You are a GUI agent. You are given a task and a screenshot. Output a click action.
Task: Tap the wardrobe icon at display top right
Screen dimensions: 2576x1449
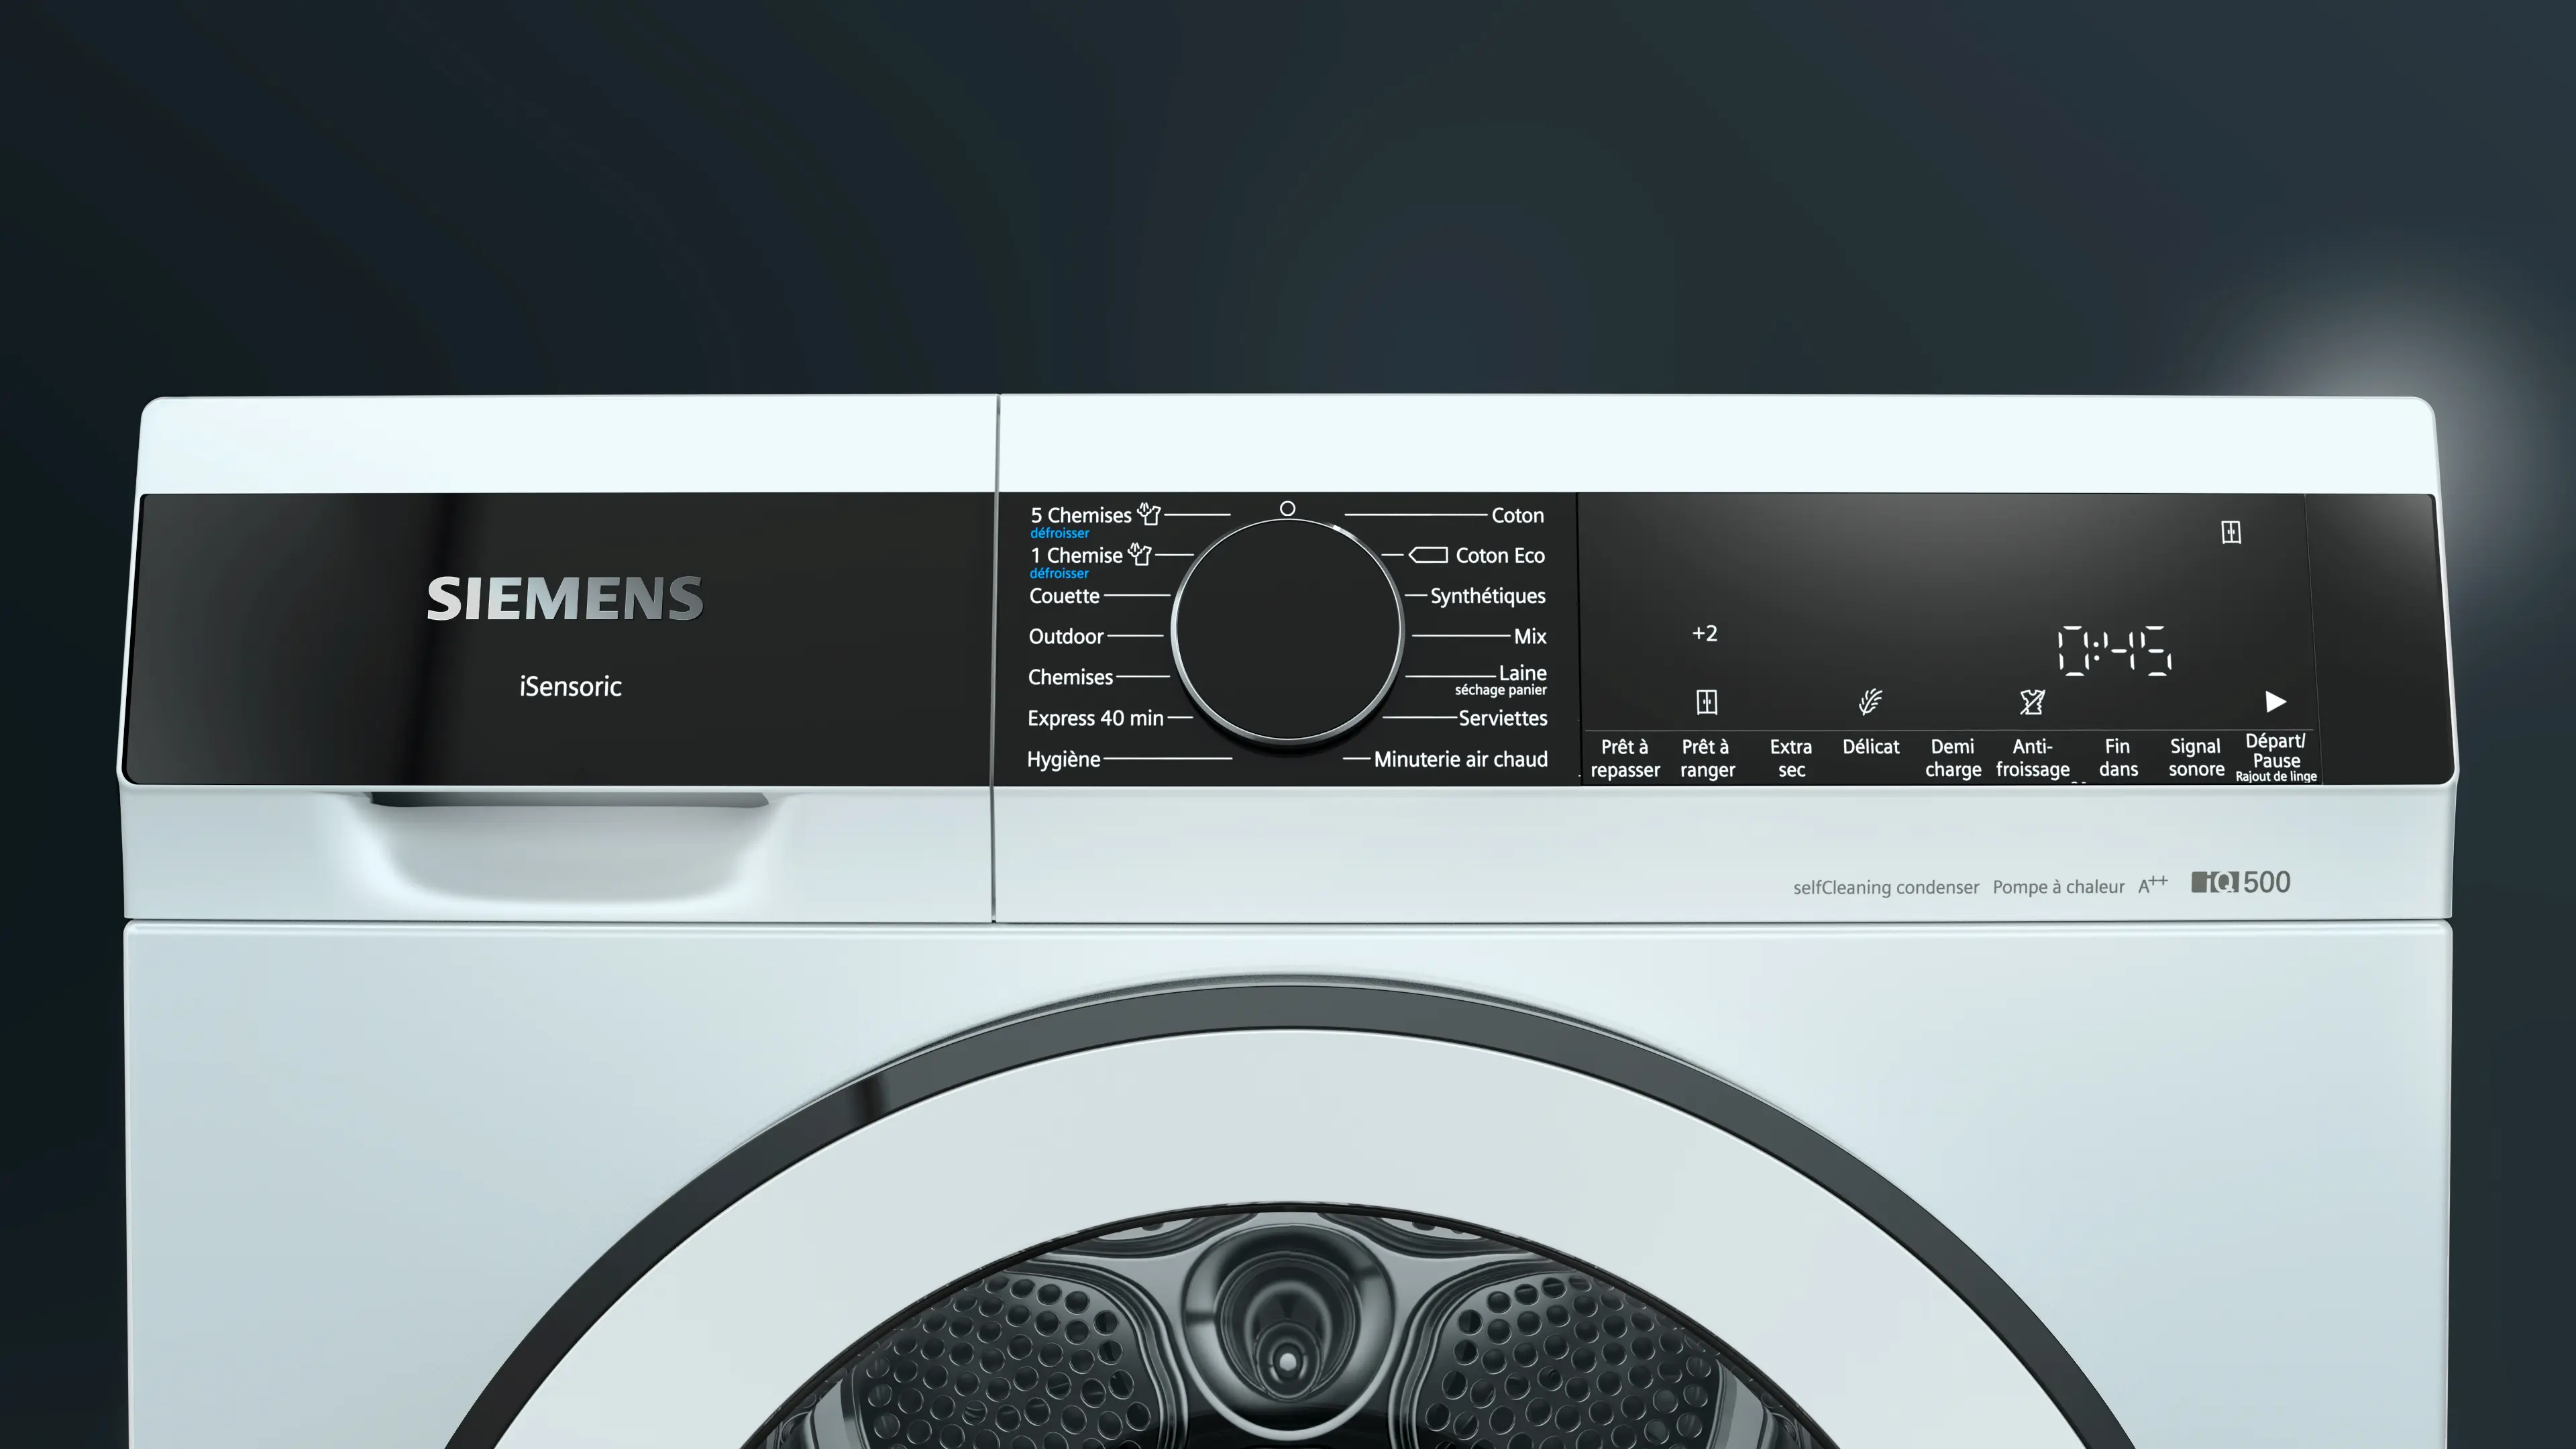coord(2231,532)
